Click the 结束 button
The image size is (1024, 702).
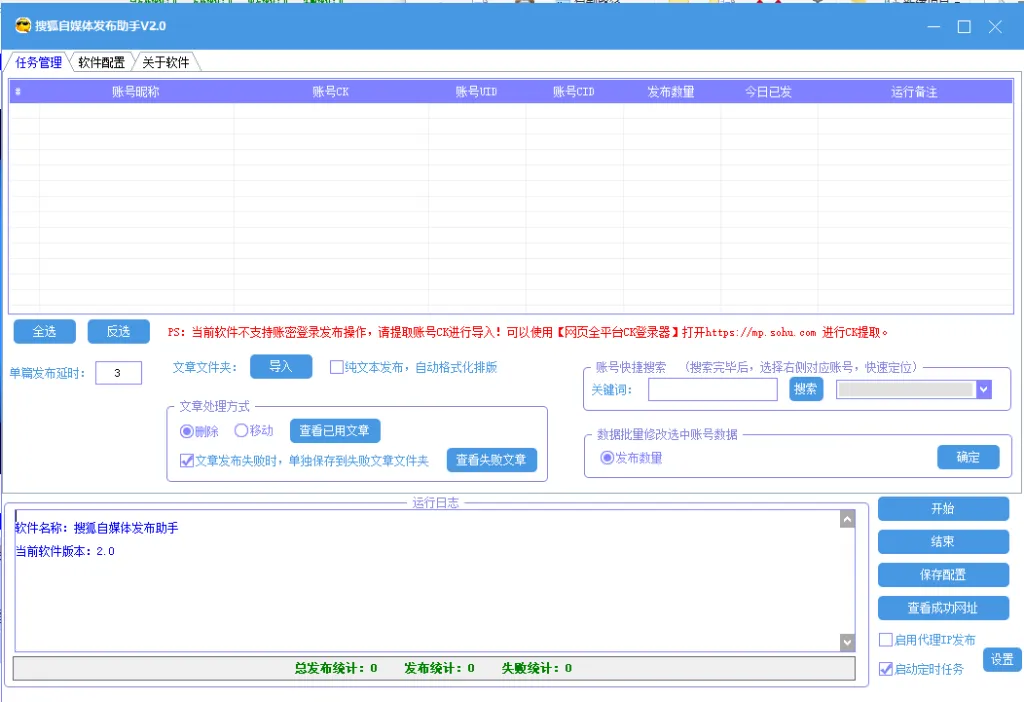coord(943,541)
